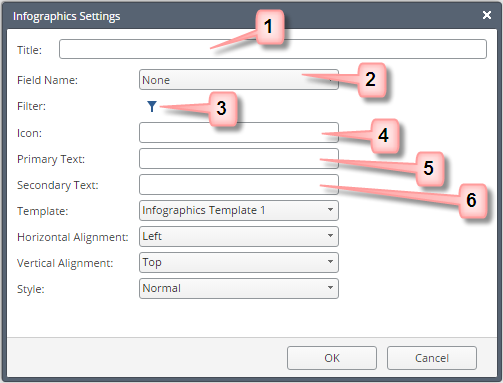
Task: Expand the Template dropdown list
Action: 239,210
